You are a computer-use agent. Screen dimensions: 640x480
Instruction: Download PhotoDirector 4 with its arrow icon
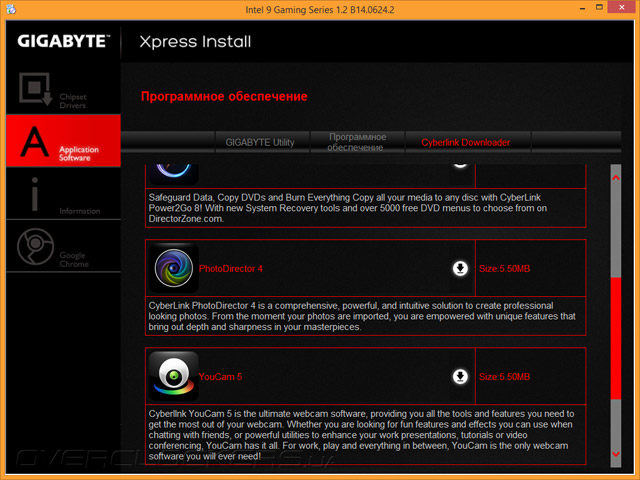pyautogui.click(x=460, y=269)
